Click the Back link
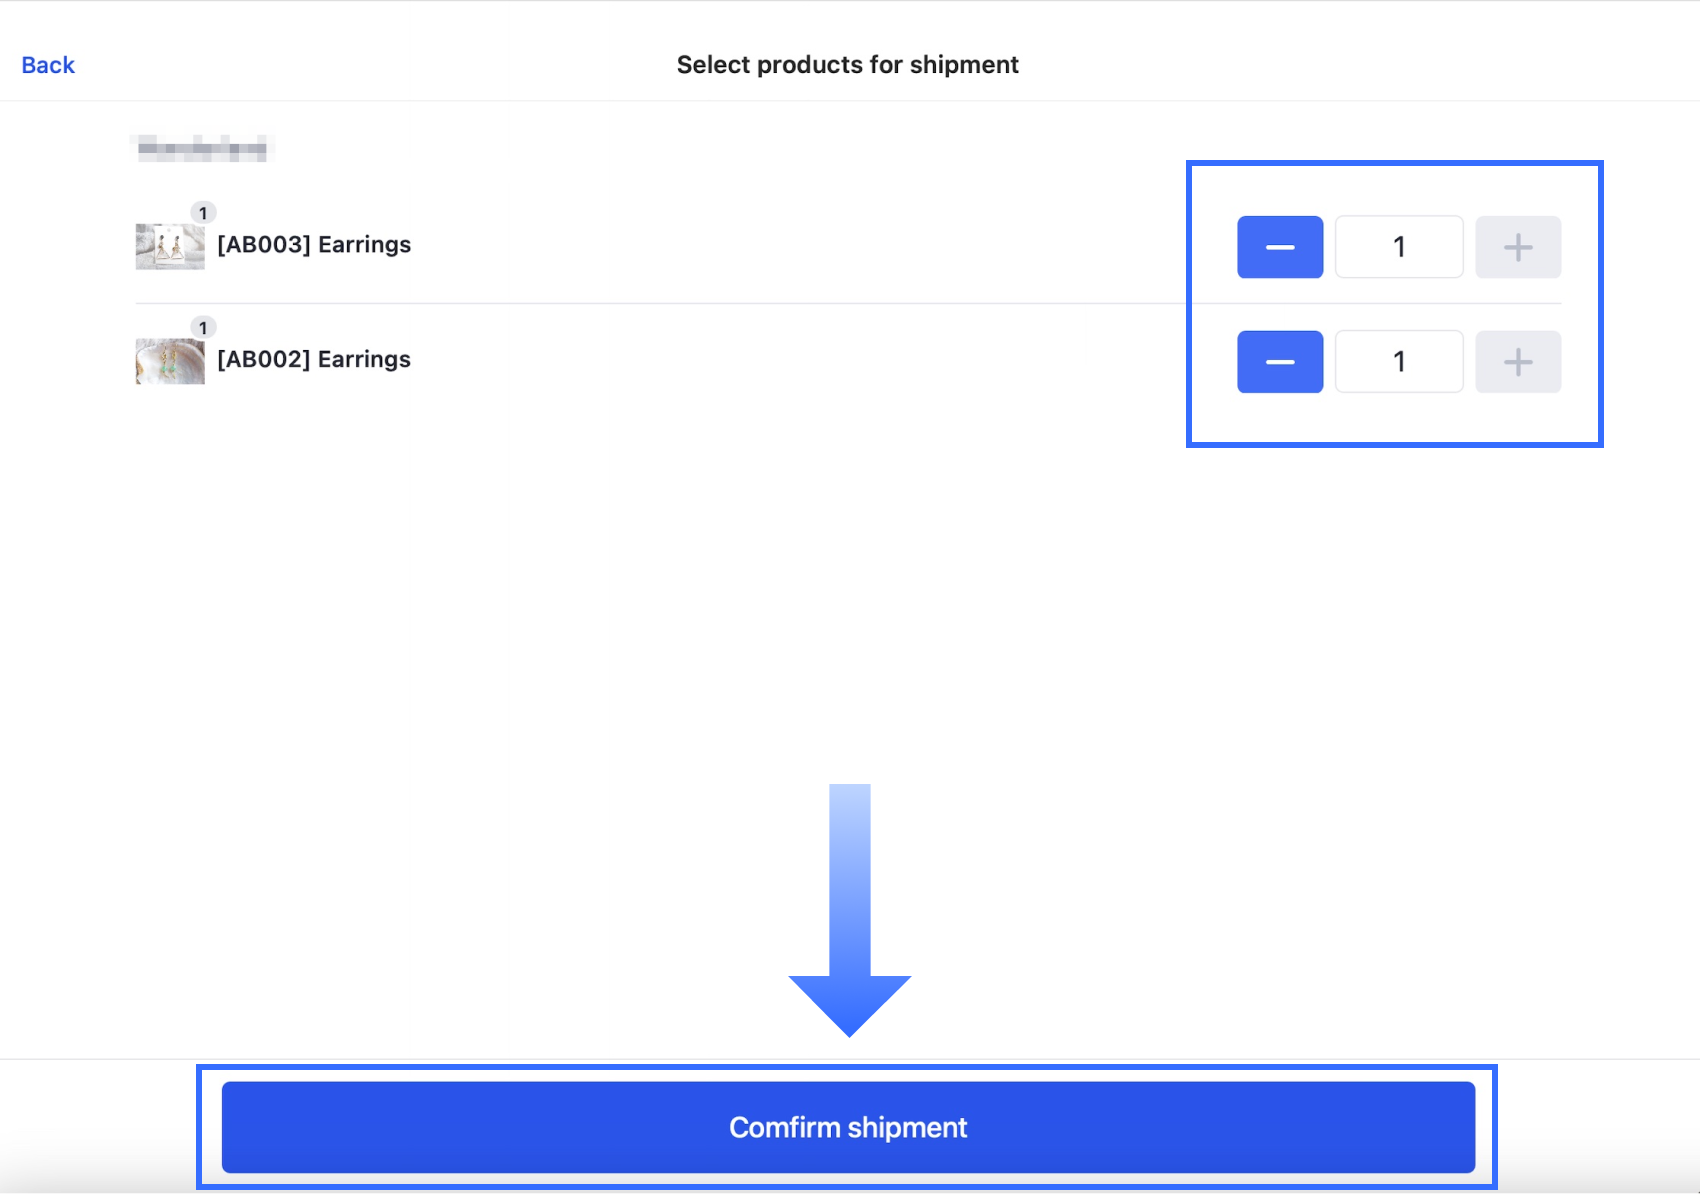1700x1194 pixels. [x=48, y=65]
